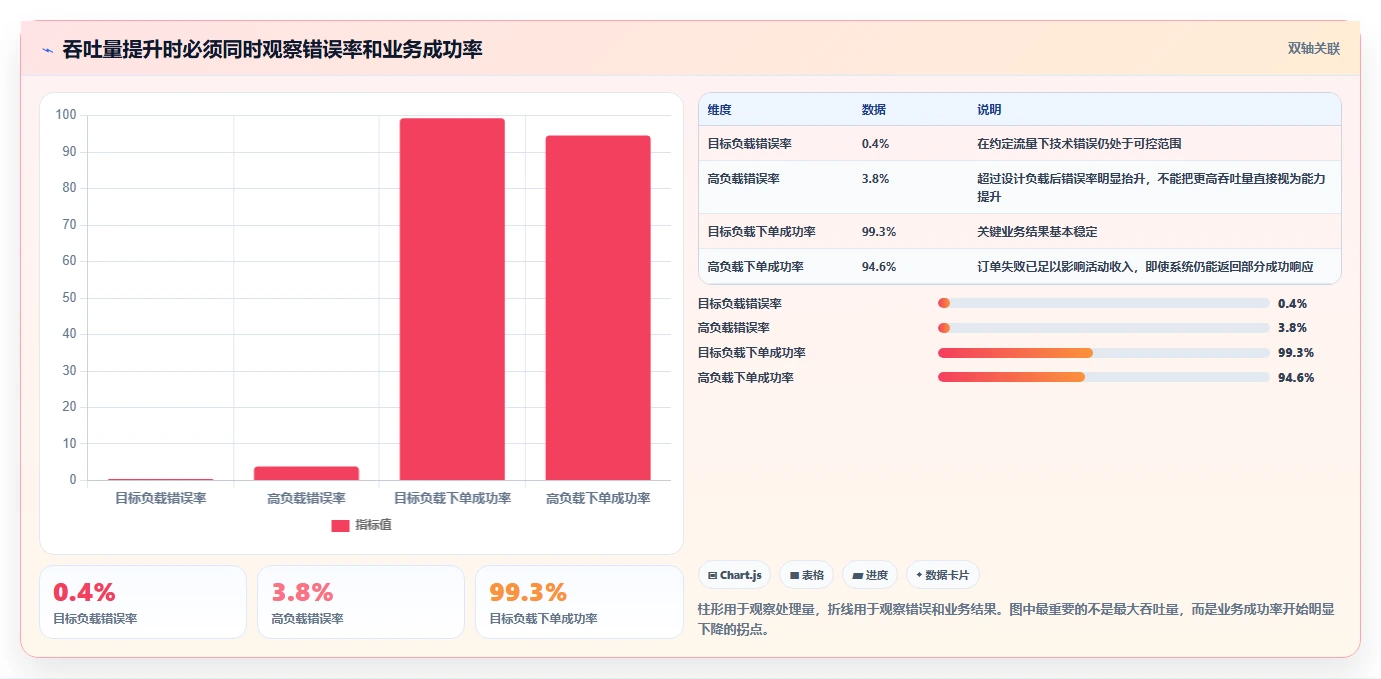Click the description starting with 订单失败已足以影响活动收入

click(1145, 267)
